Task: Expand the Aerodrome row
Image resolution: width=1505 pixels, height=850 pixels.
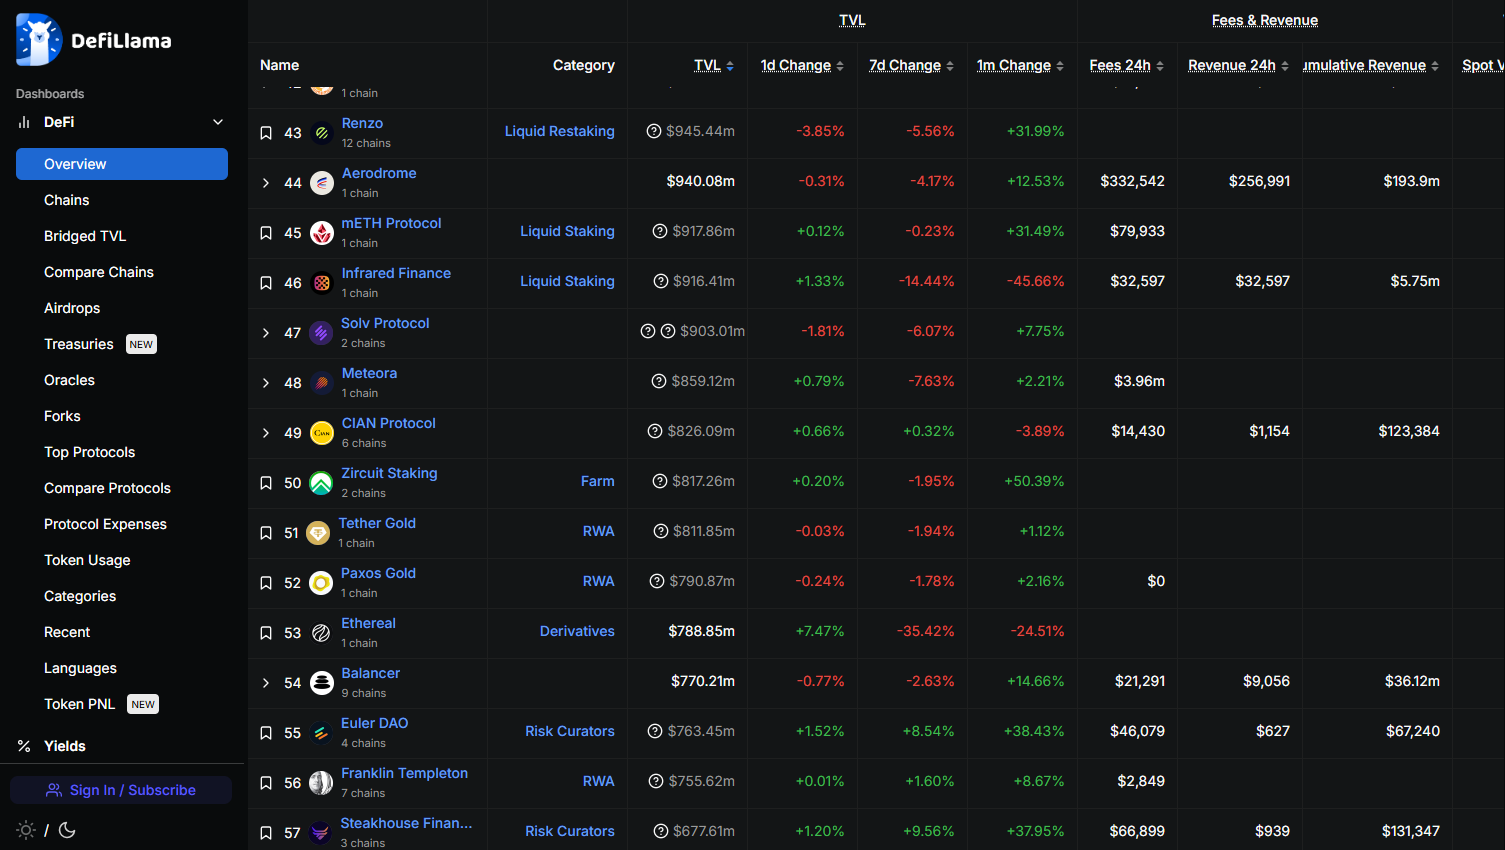Action: (266, 183)
